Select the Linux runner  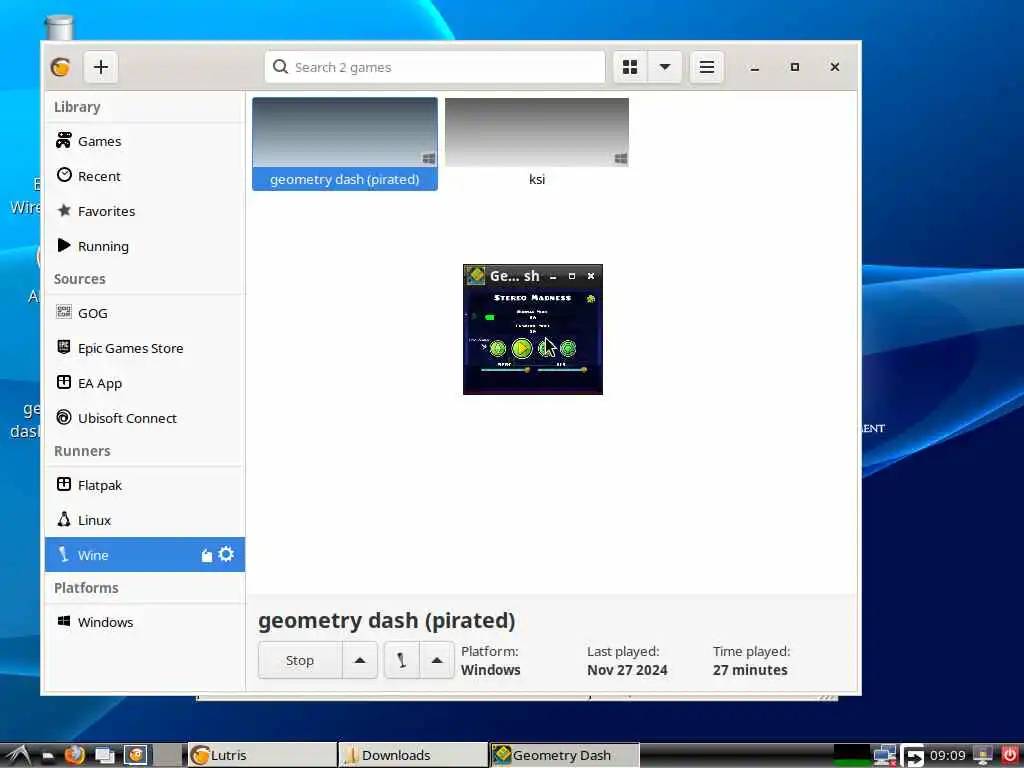coord(144,520)
